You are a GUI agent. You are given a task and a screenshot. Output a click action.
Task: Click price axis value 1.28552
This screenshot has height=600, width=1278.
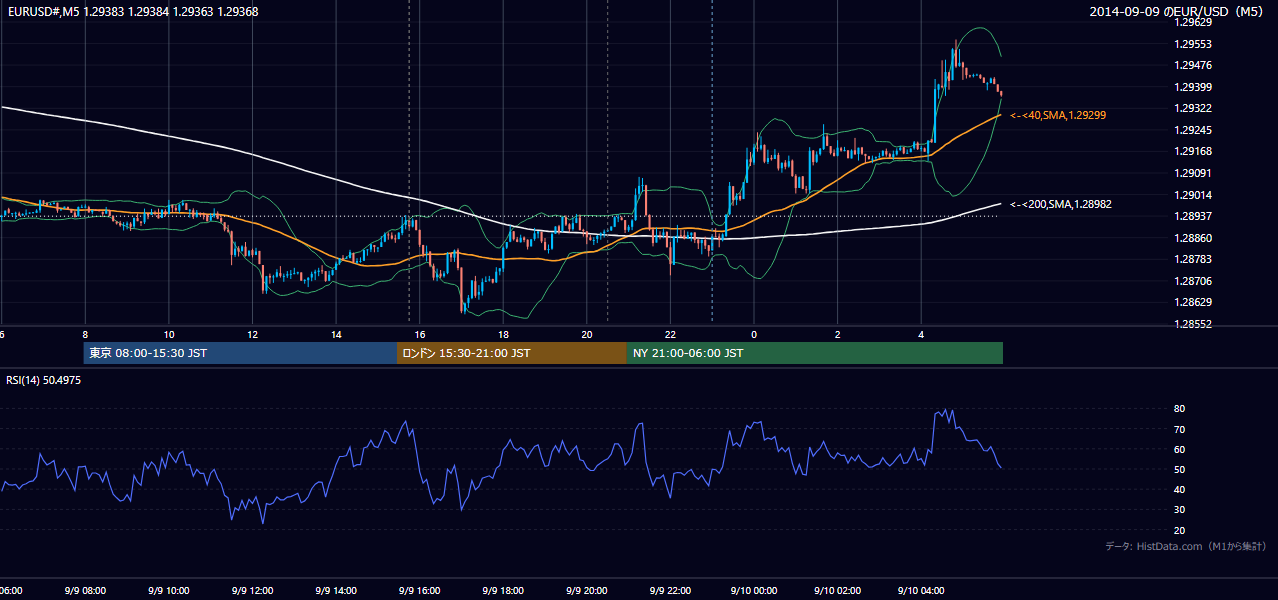1192,324
